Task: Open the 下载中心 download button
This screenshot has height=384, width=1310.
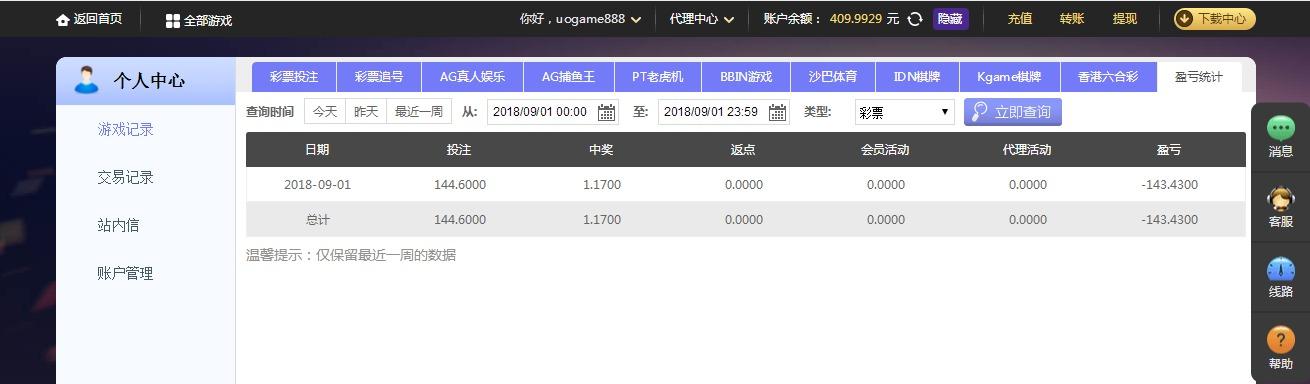Action: tap(1214, 19)
